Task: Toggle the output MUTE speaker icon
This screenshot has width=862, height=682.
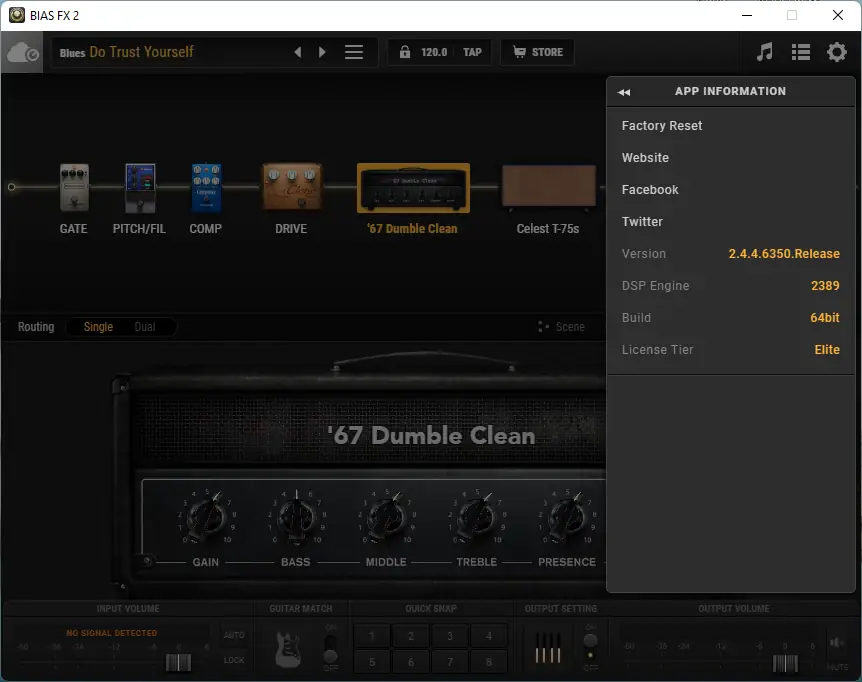Action: [837, 642]
